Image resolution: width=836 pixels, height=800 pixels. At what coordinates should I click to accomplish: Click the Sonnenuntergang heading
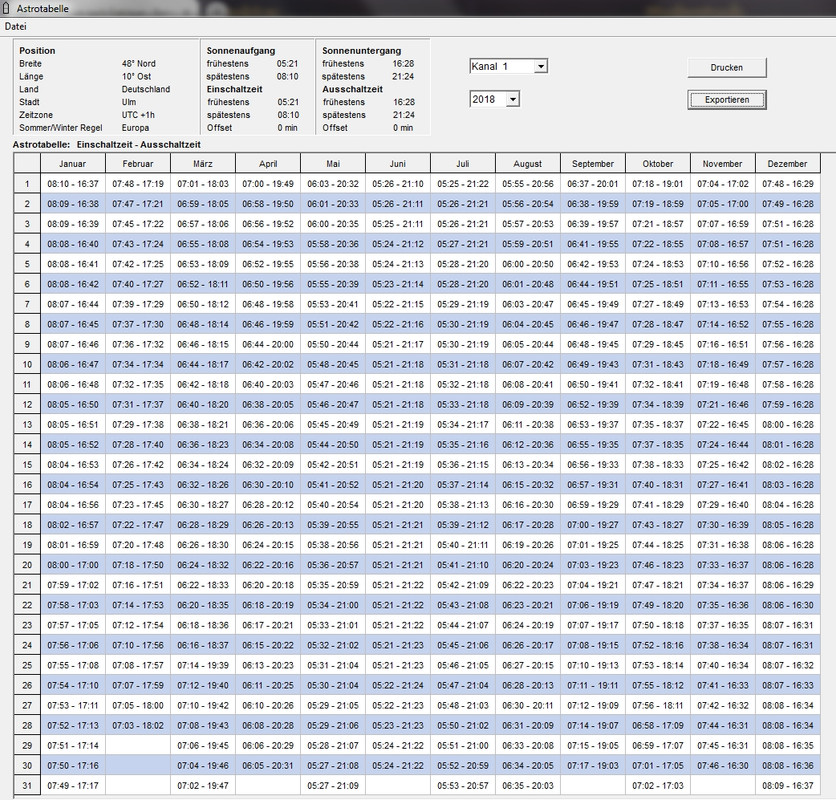point(361,51)
